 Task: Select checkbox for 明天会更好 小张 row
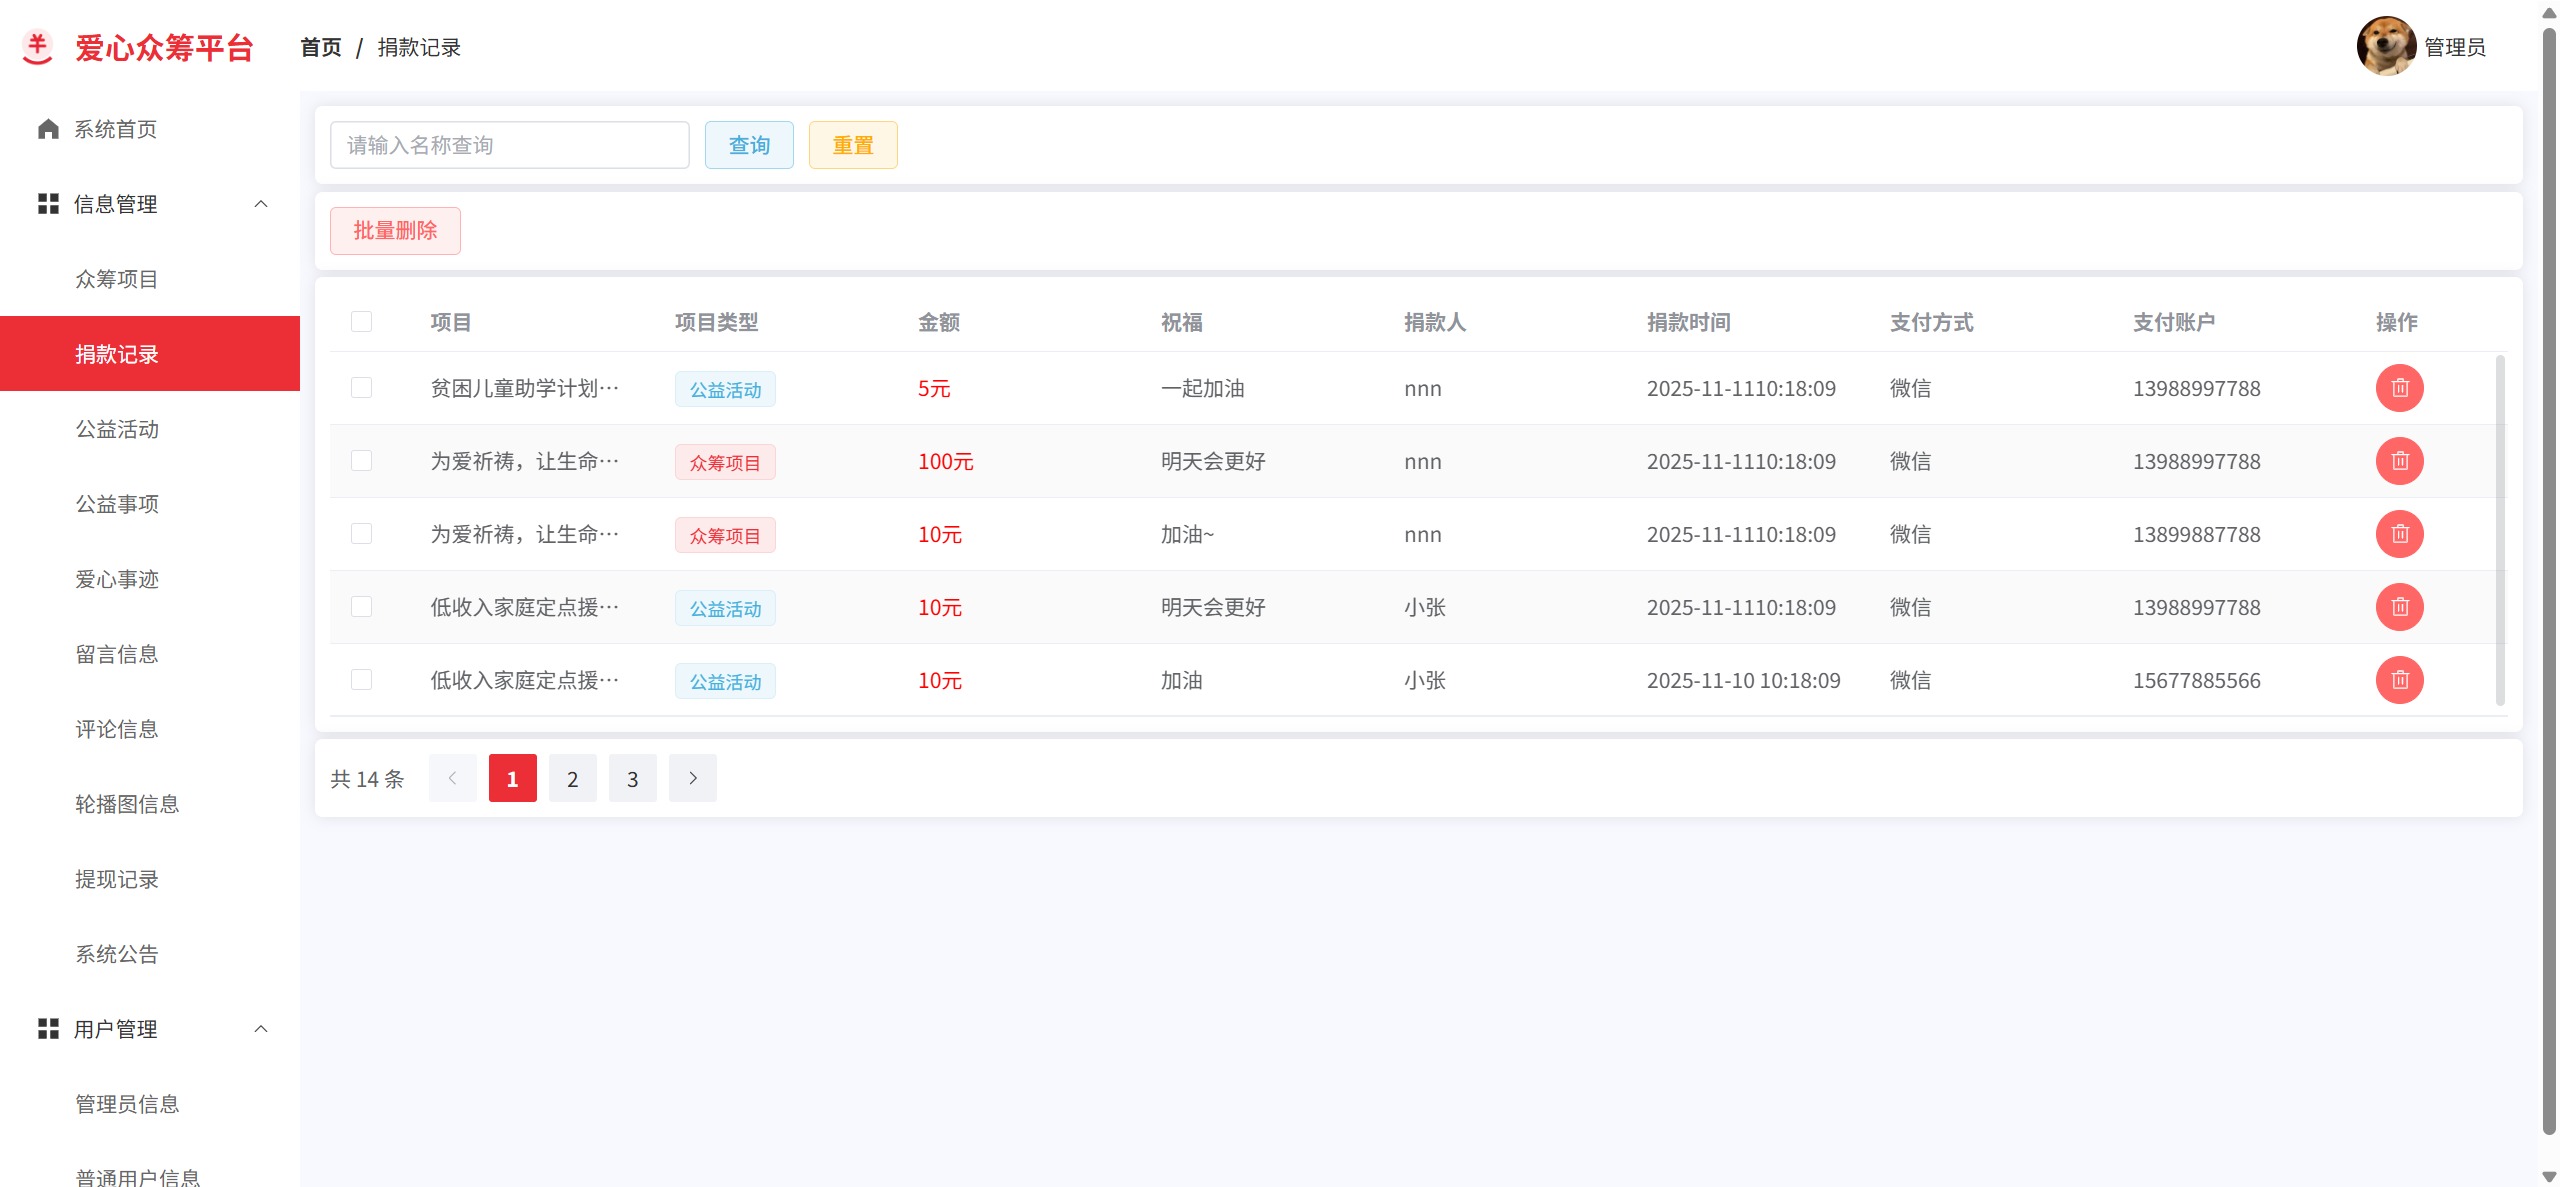coord(361,607)
